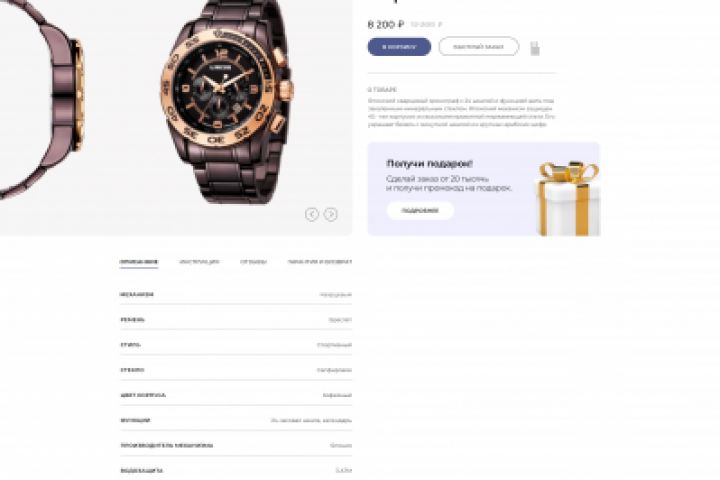Add the watch to cart with blue button
This screenshot has width=720, height=480.
(399, 47)
